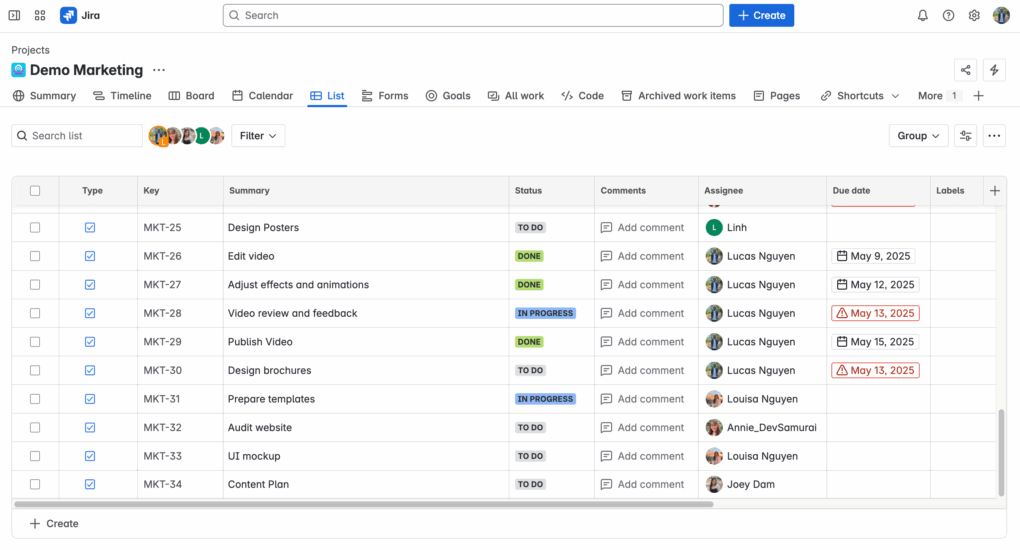This screenshot has width=1020, height=550.
Task: Open the notifications bell
Action: coord(922,15)
